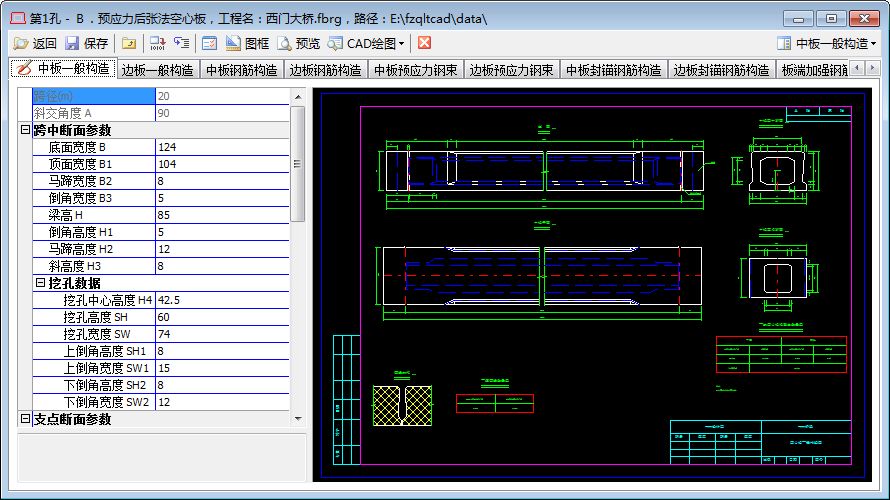Edit the 顶面宽度 B1 value 104
The image size is (890, 500).
click(x=222, y=164)
